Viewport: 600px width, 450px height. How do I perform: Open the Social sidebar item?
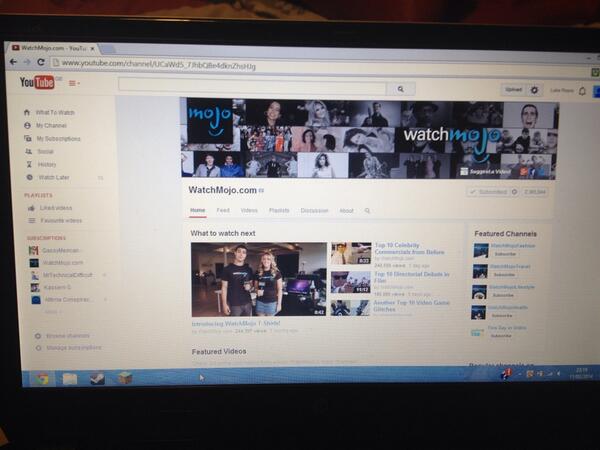45,152
